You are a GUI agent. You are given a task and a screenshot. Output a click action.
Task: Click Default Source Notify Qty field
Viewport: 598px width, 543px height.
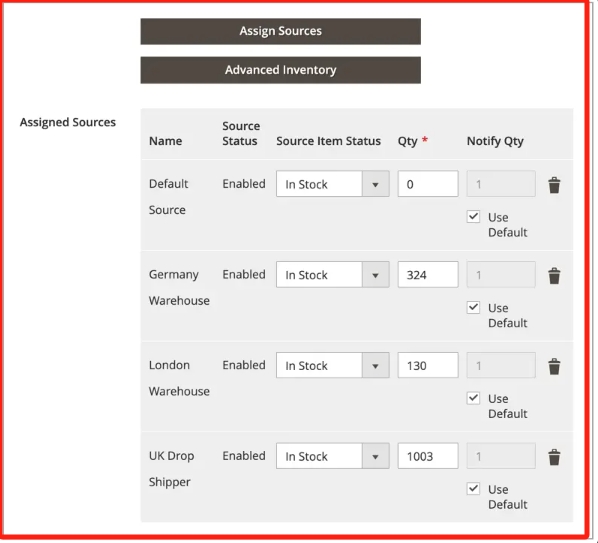coord(501,184)
